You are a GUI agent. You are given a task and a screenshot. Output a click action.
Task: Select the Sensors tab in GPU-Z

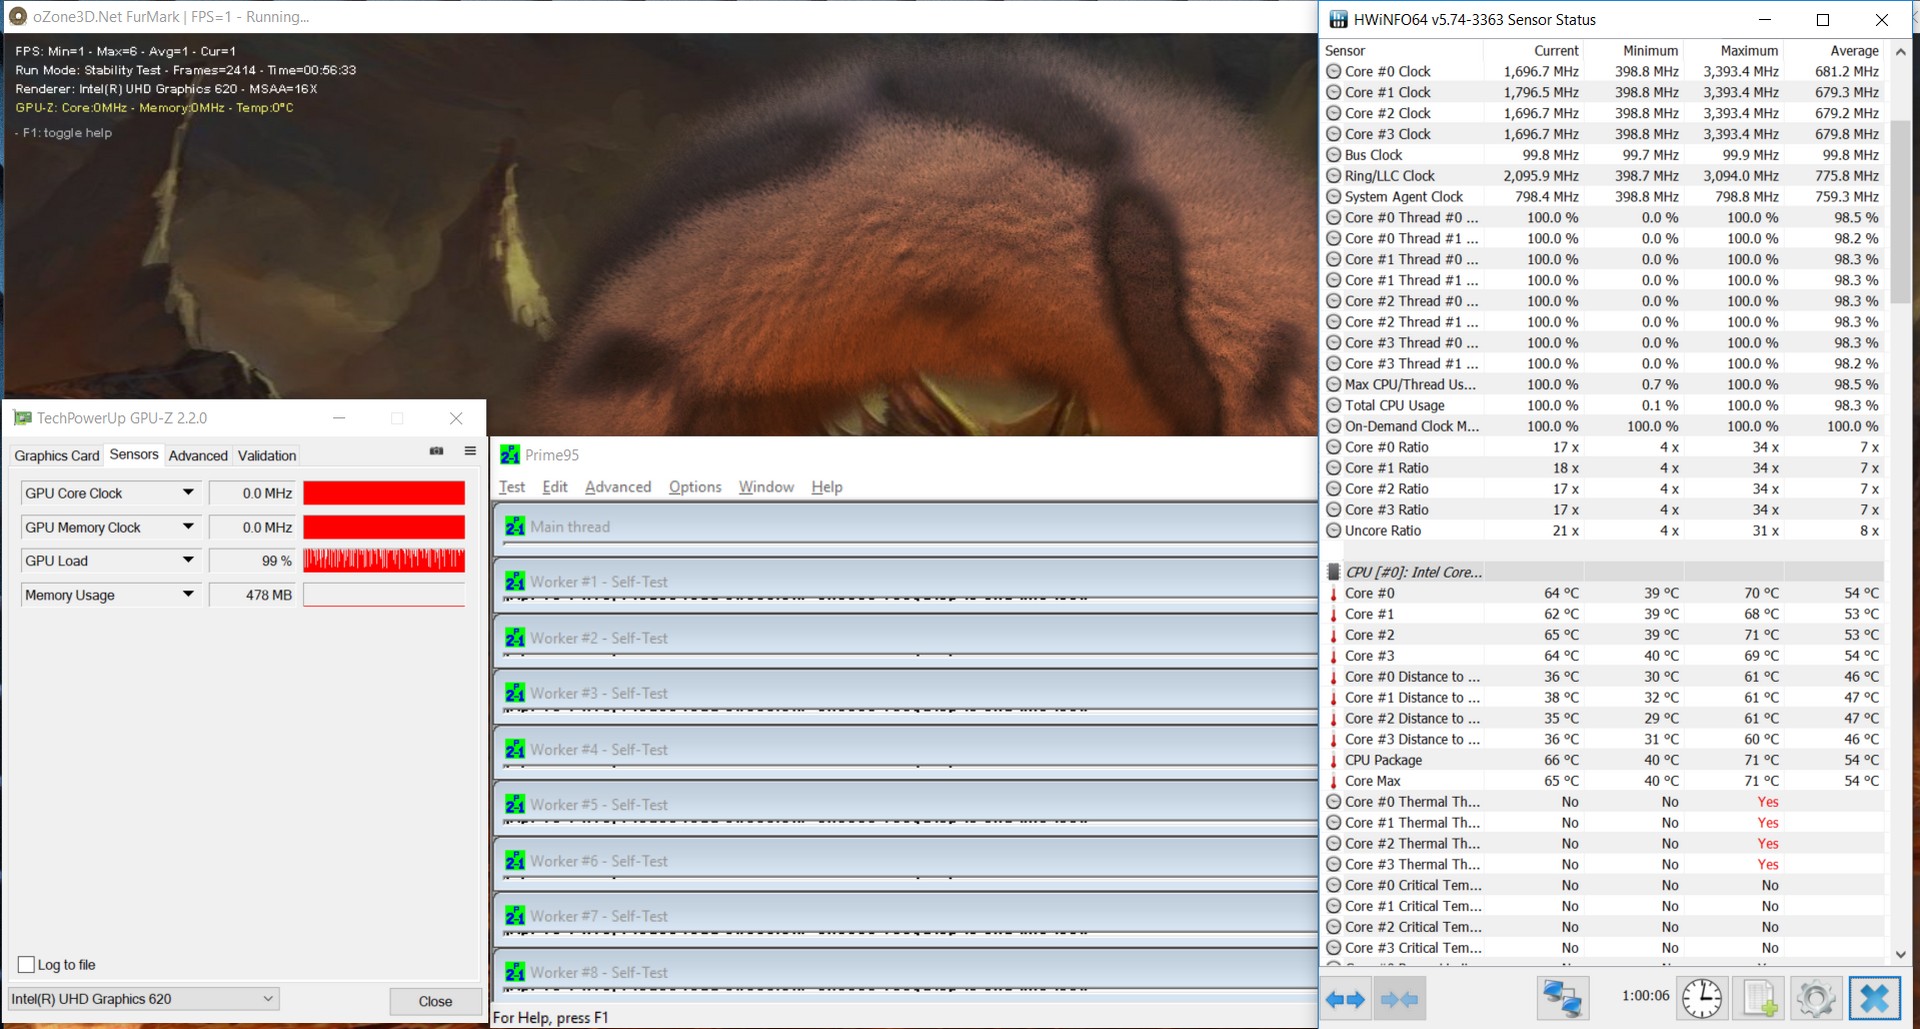point(134,454)
